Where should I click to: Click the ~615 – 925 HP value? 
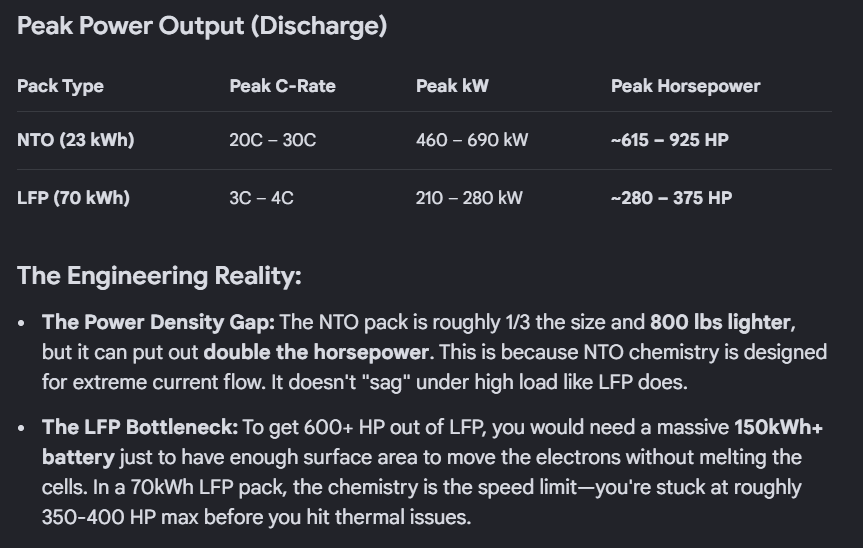click(669, 140)
